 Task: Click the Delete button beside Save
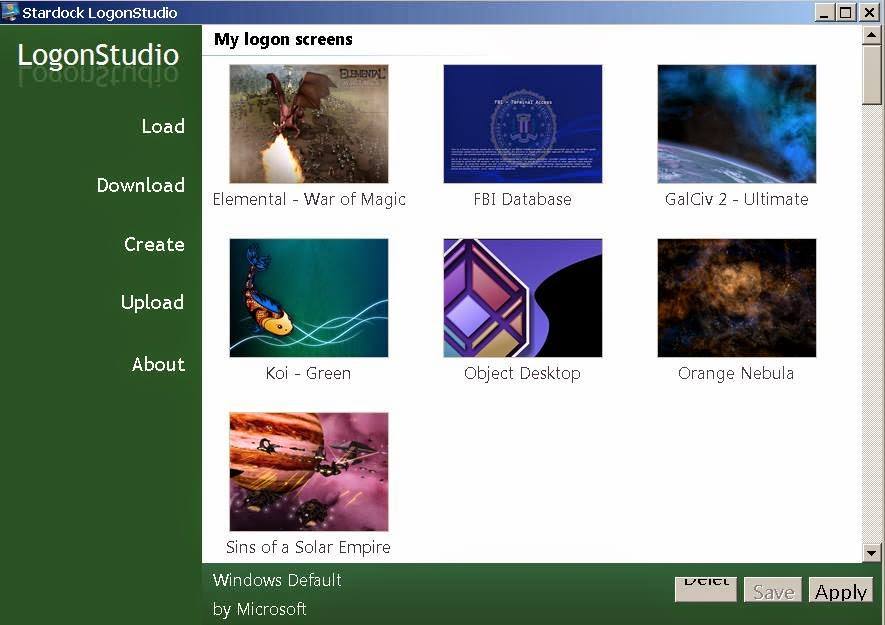(x=706, y=589)
